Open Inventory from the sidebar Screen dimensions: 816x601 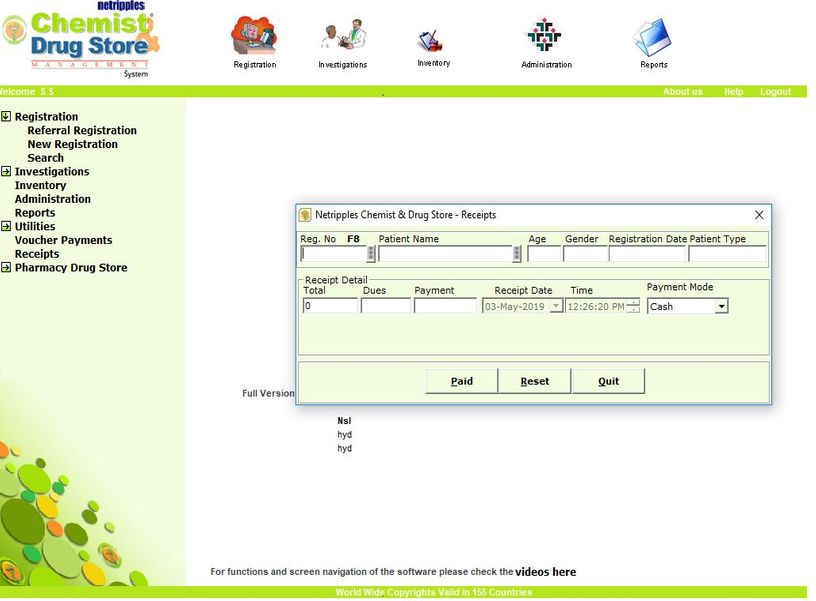pyautogui.click(x=40, y=185)
